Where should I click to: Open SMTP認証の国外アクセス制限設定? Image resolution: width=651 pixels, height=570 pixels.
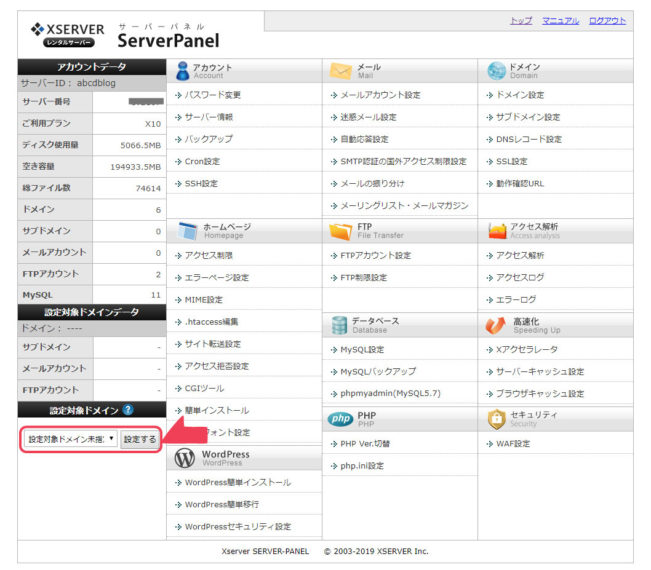[403, 161]
